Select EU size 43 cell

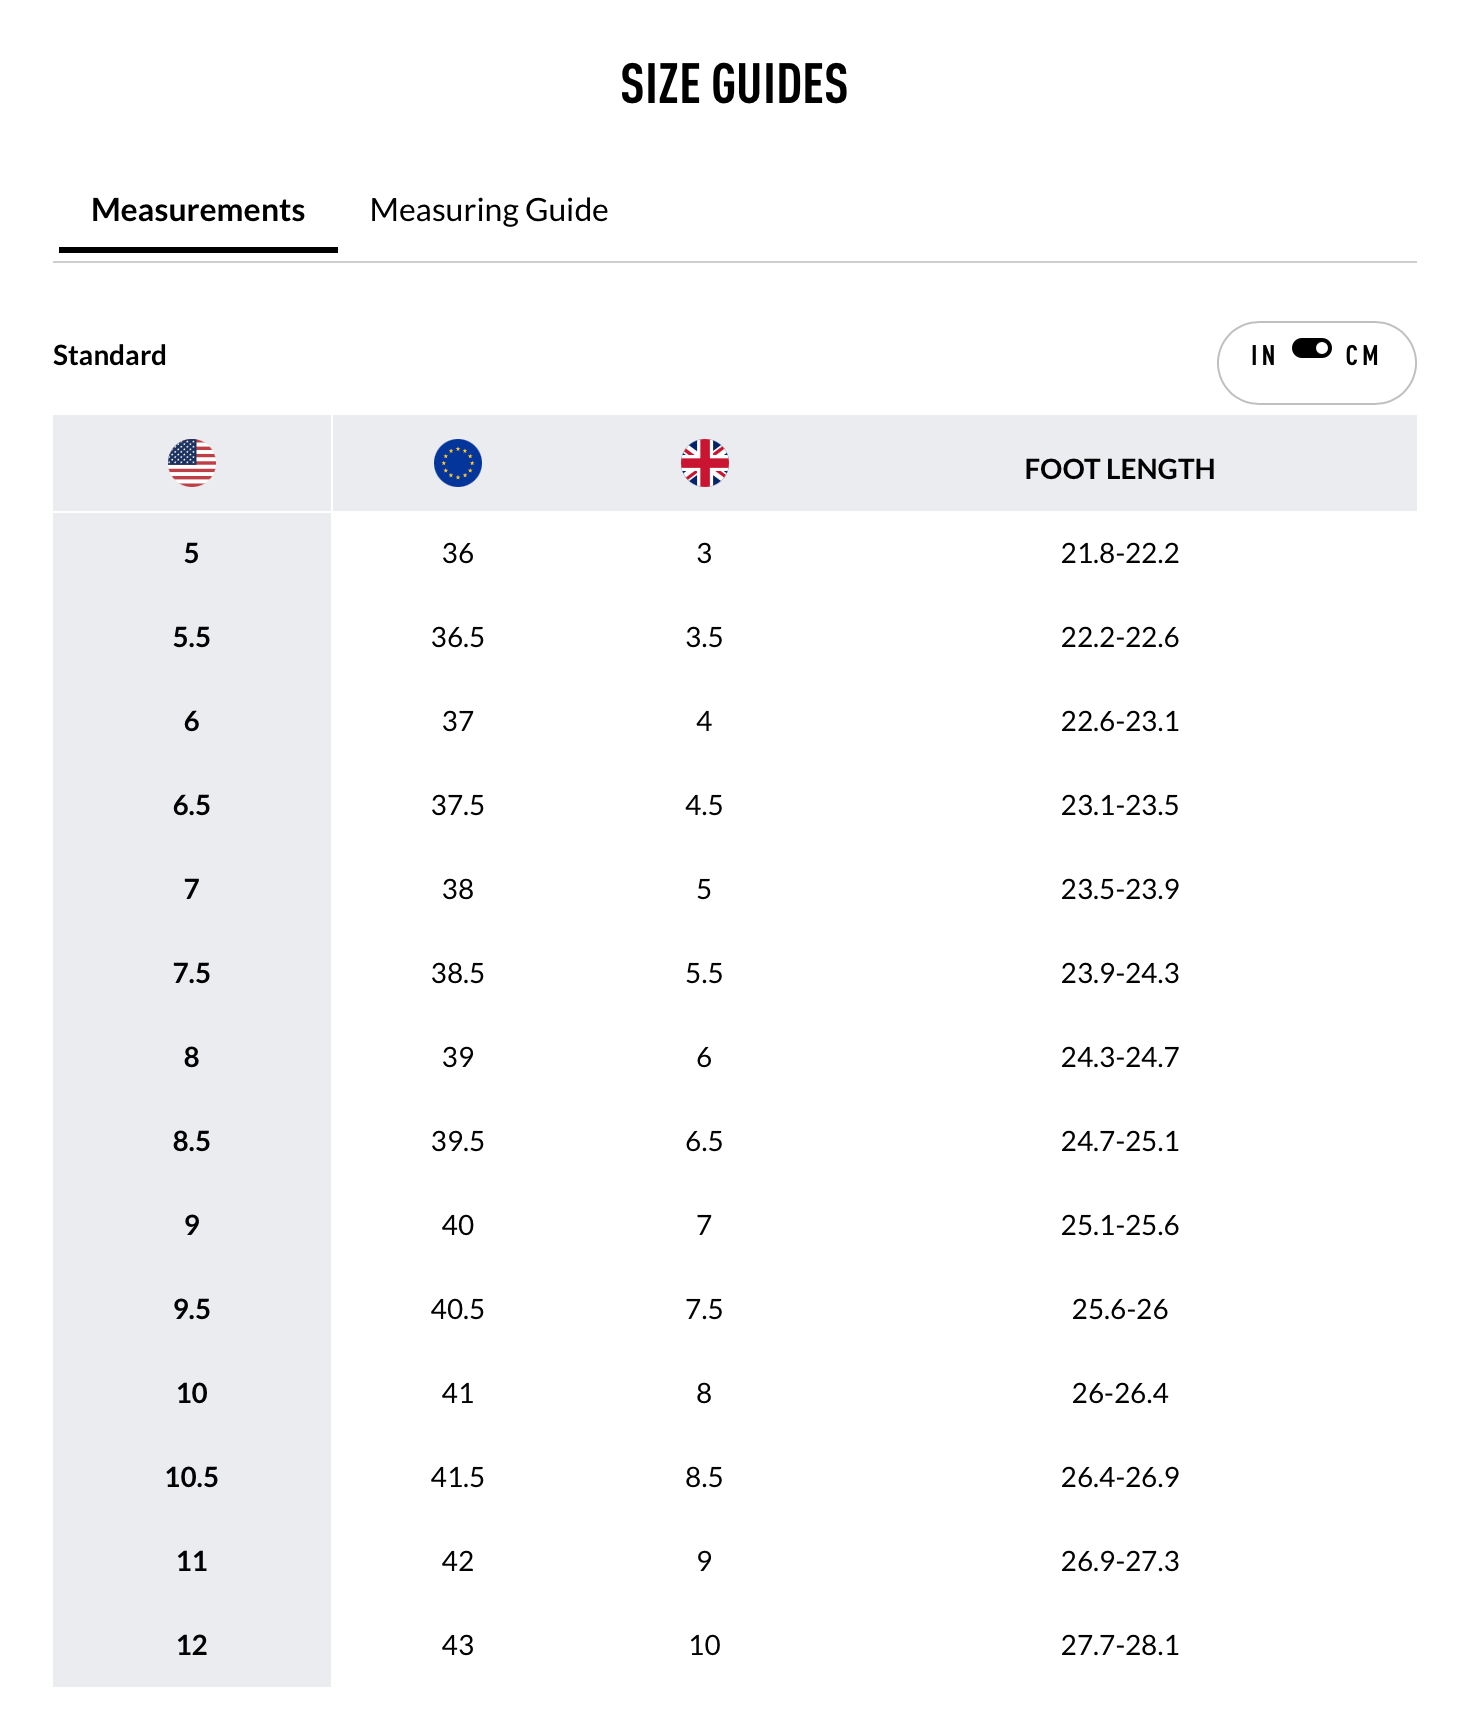[458, 1645]
